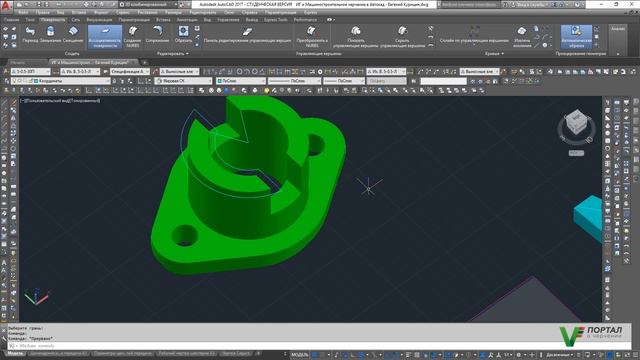
Task: Open the Спецификация table style dropdown
Action: click(130, 71)
